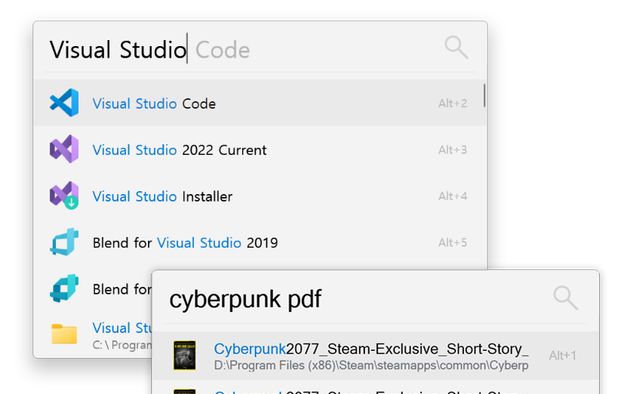The height and width of the screenshot is (394, 618).
Task: Click the Visual Studio search input field
Action: pos(244,50)
